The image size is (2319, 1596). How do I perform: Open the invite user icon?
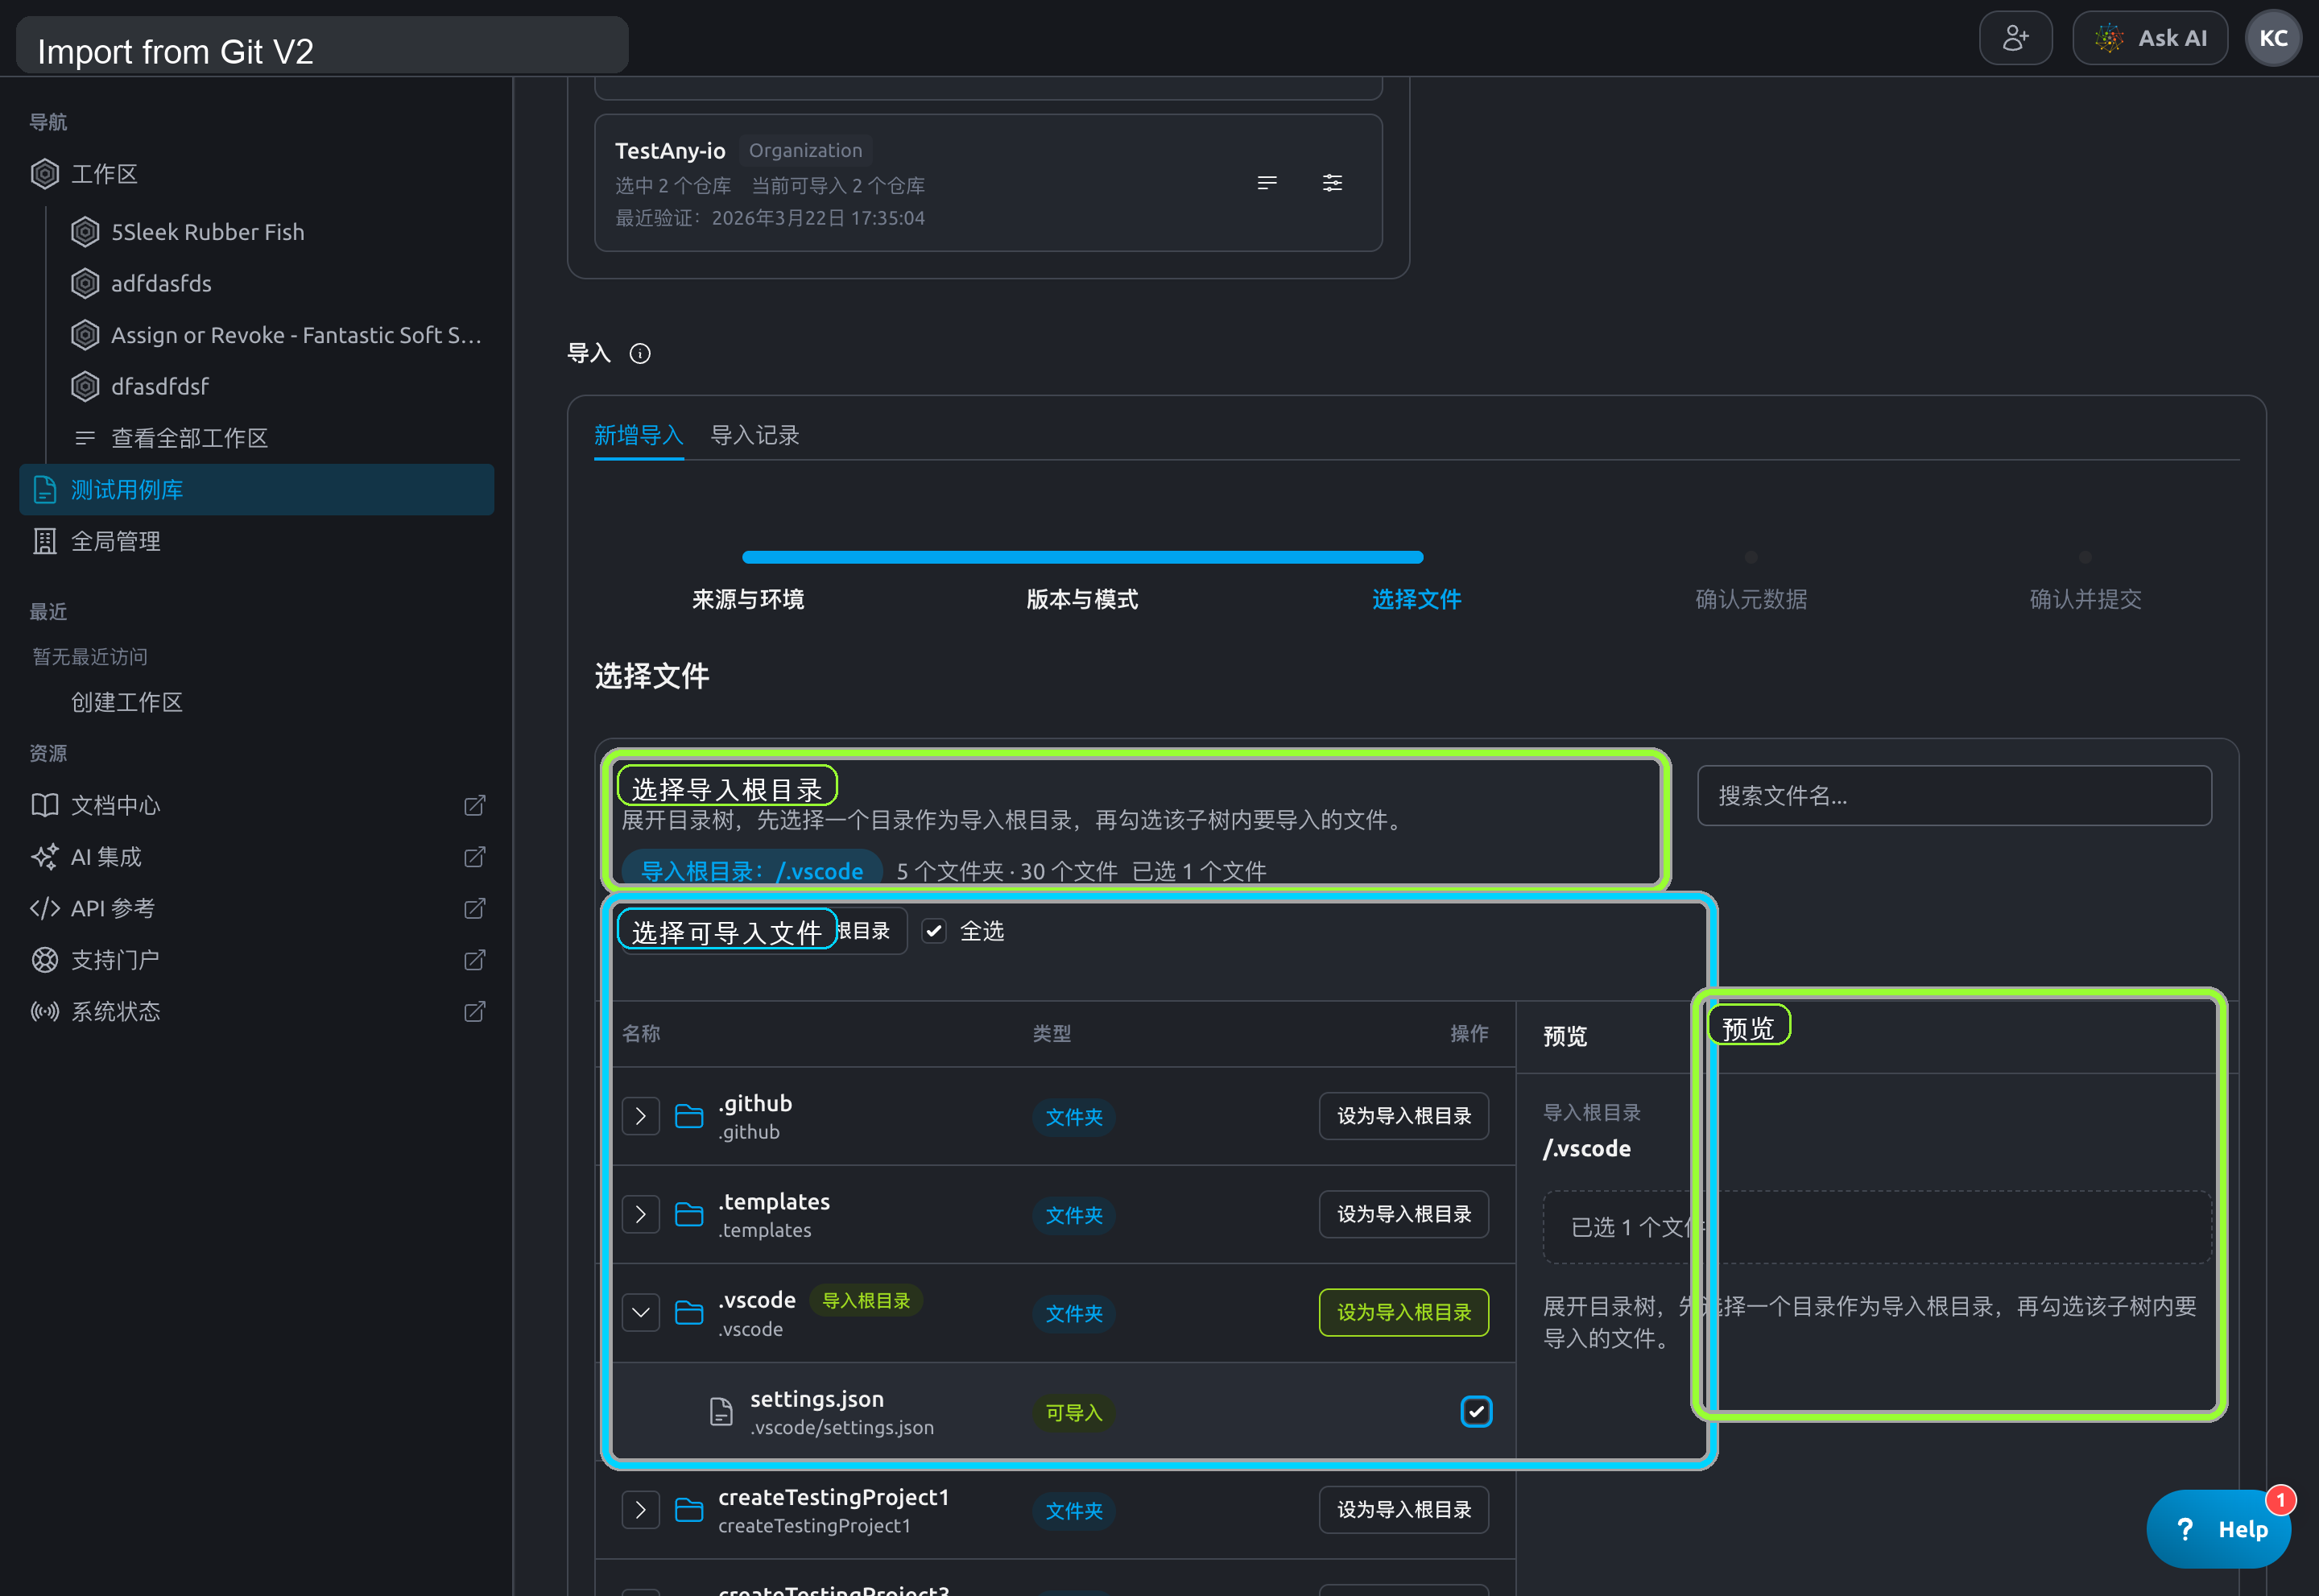2015,38
